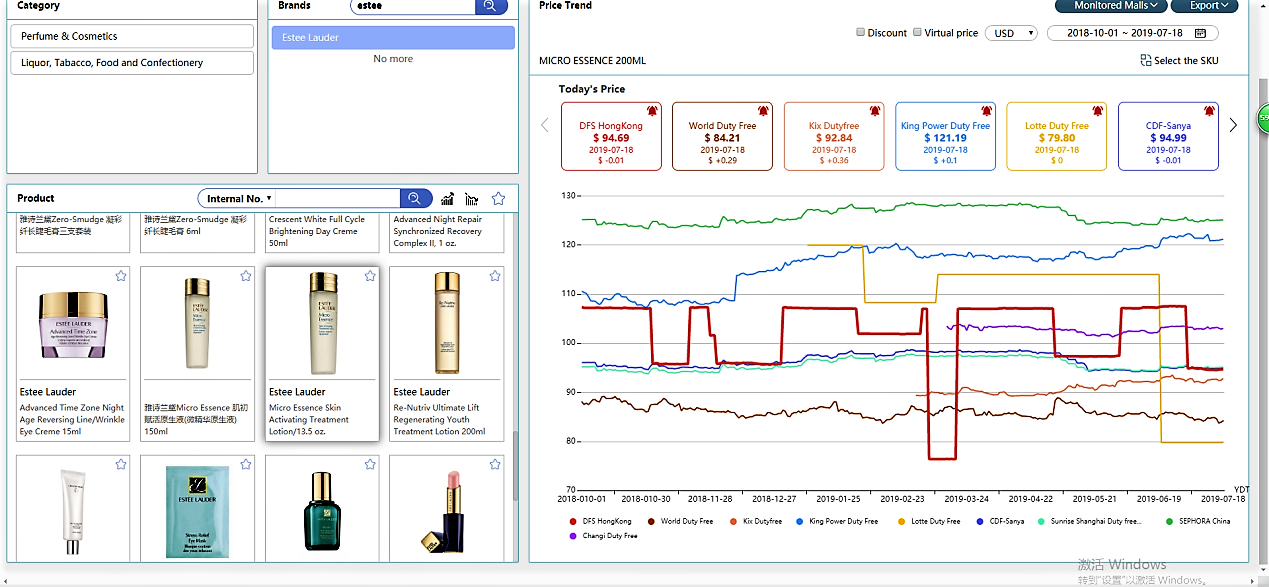Open the World Duty Free price card
Viewport: 1269px width, 587px height.
click(722, 136)
